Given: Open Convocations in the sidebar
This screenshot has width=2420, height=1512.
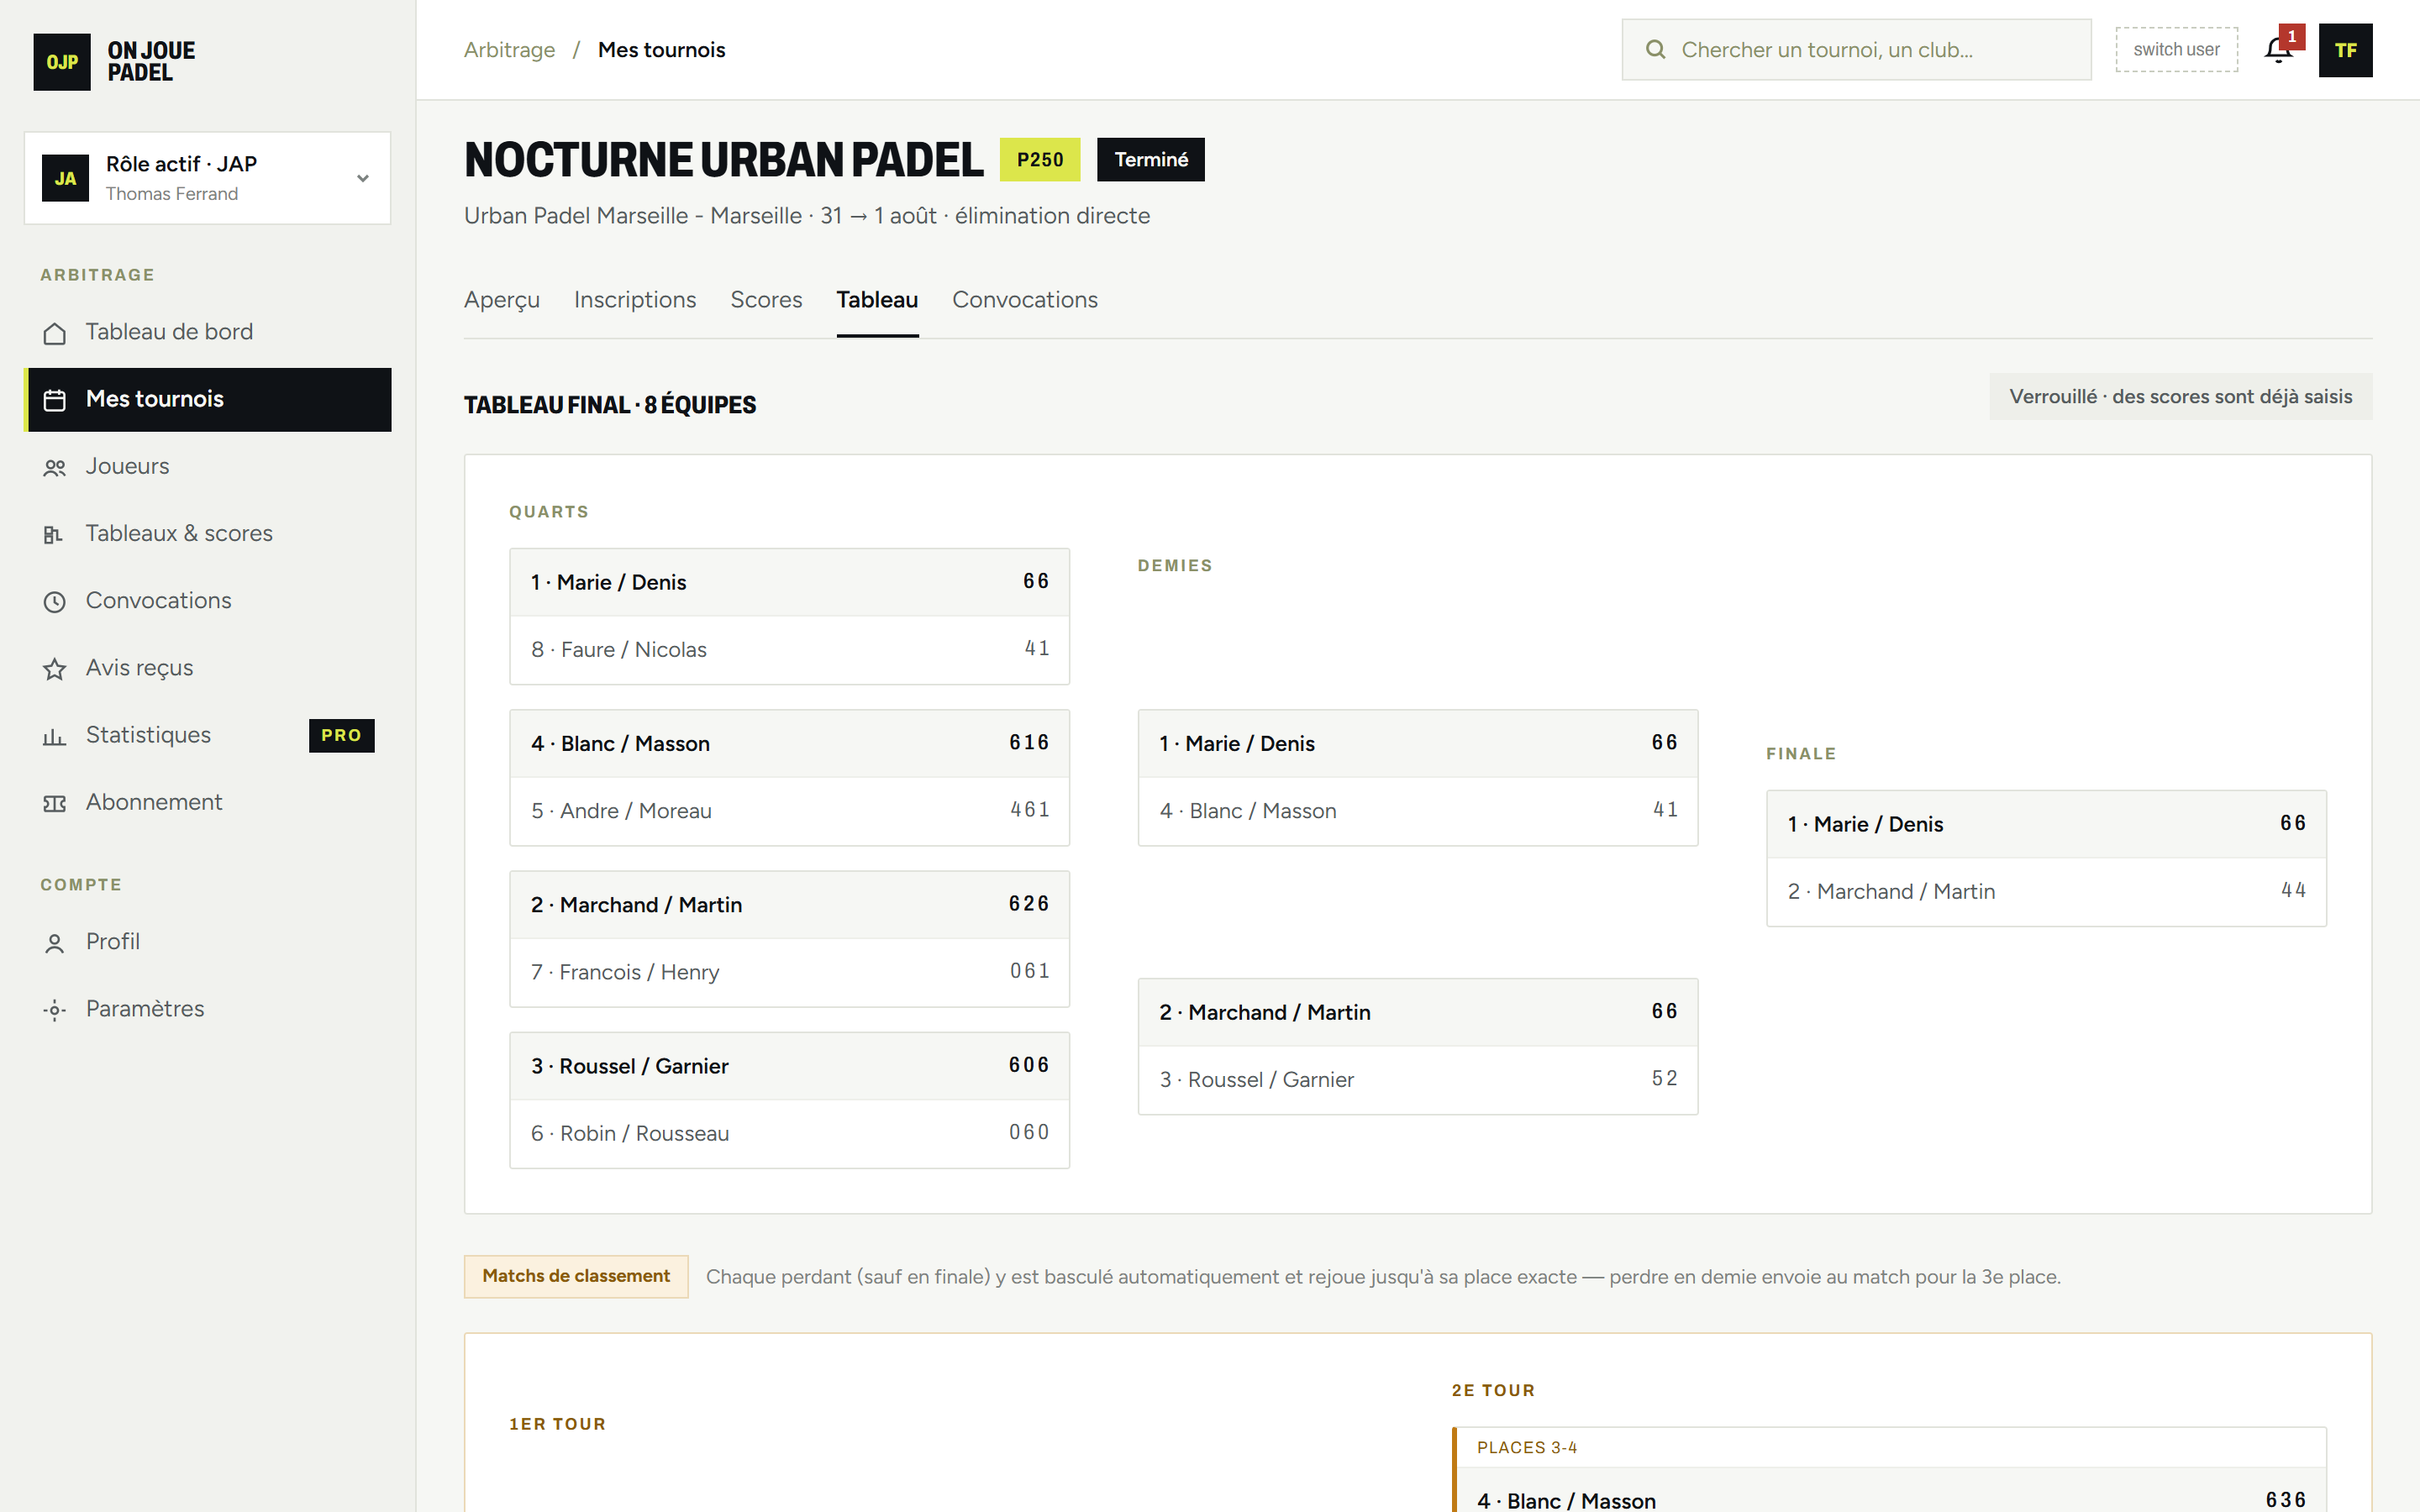Looking at the screenshot, I should 208,600.
